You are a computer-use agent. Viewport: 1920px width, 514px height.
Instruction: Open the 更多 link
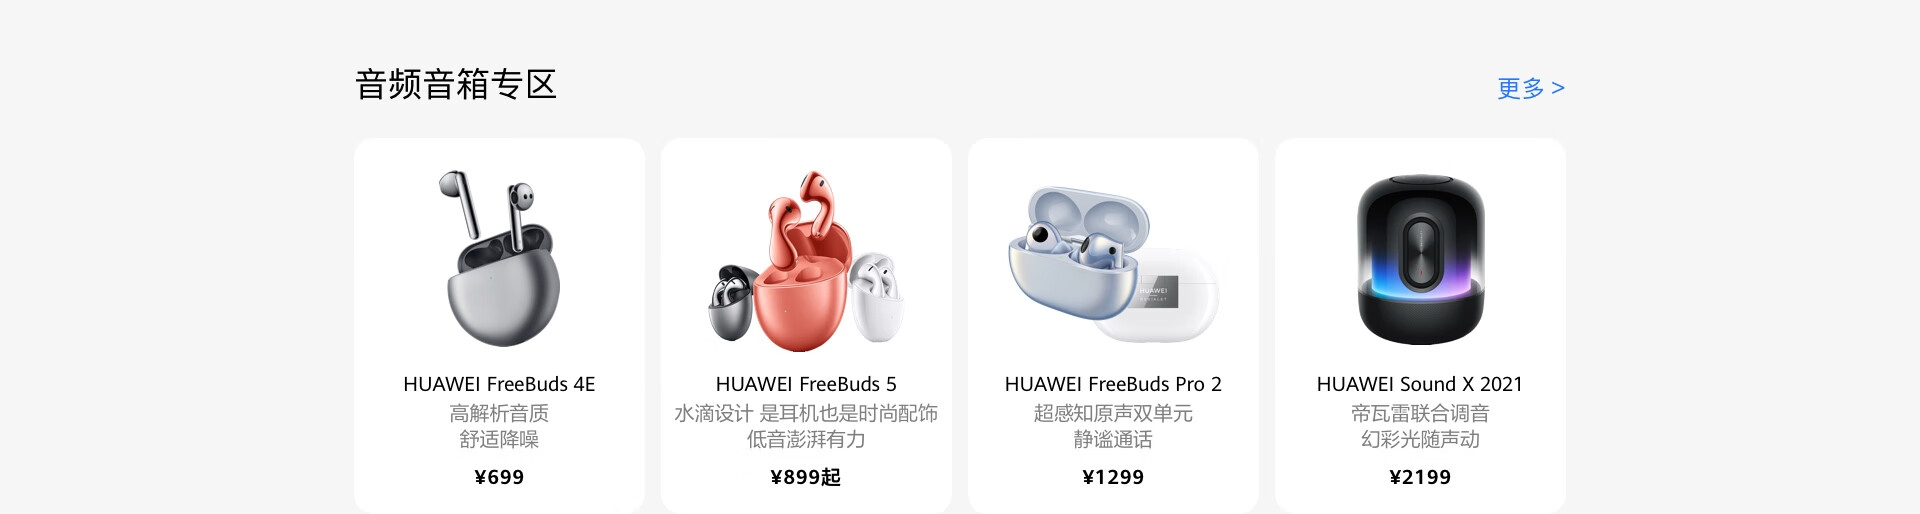(1530, 88)
